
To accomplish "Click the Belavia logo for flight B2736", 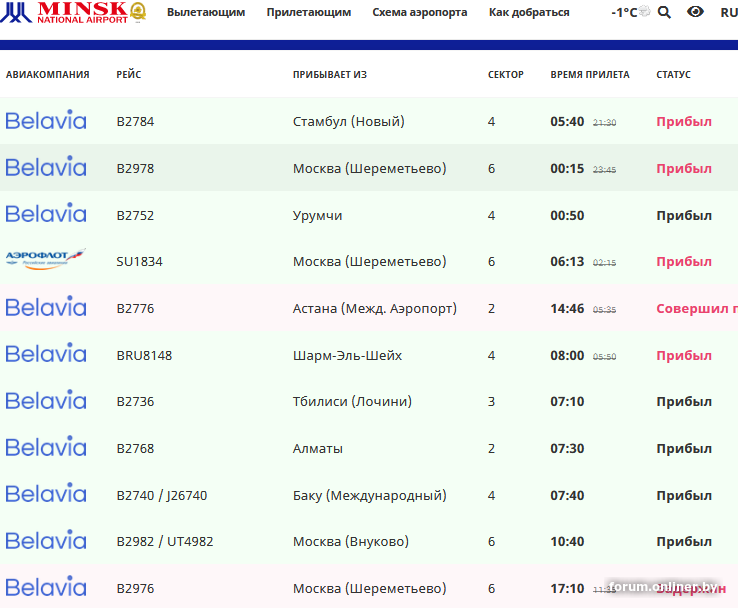I will (46, 400).
